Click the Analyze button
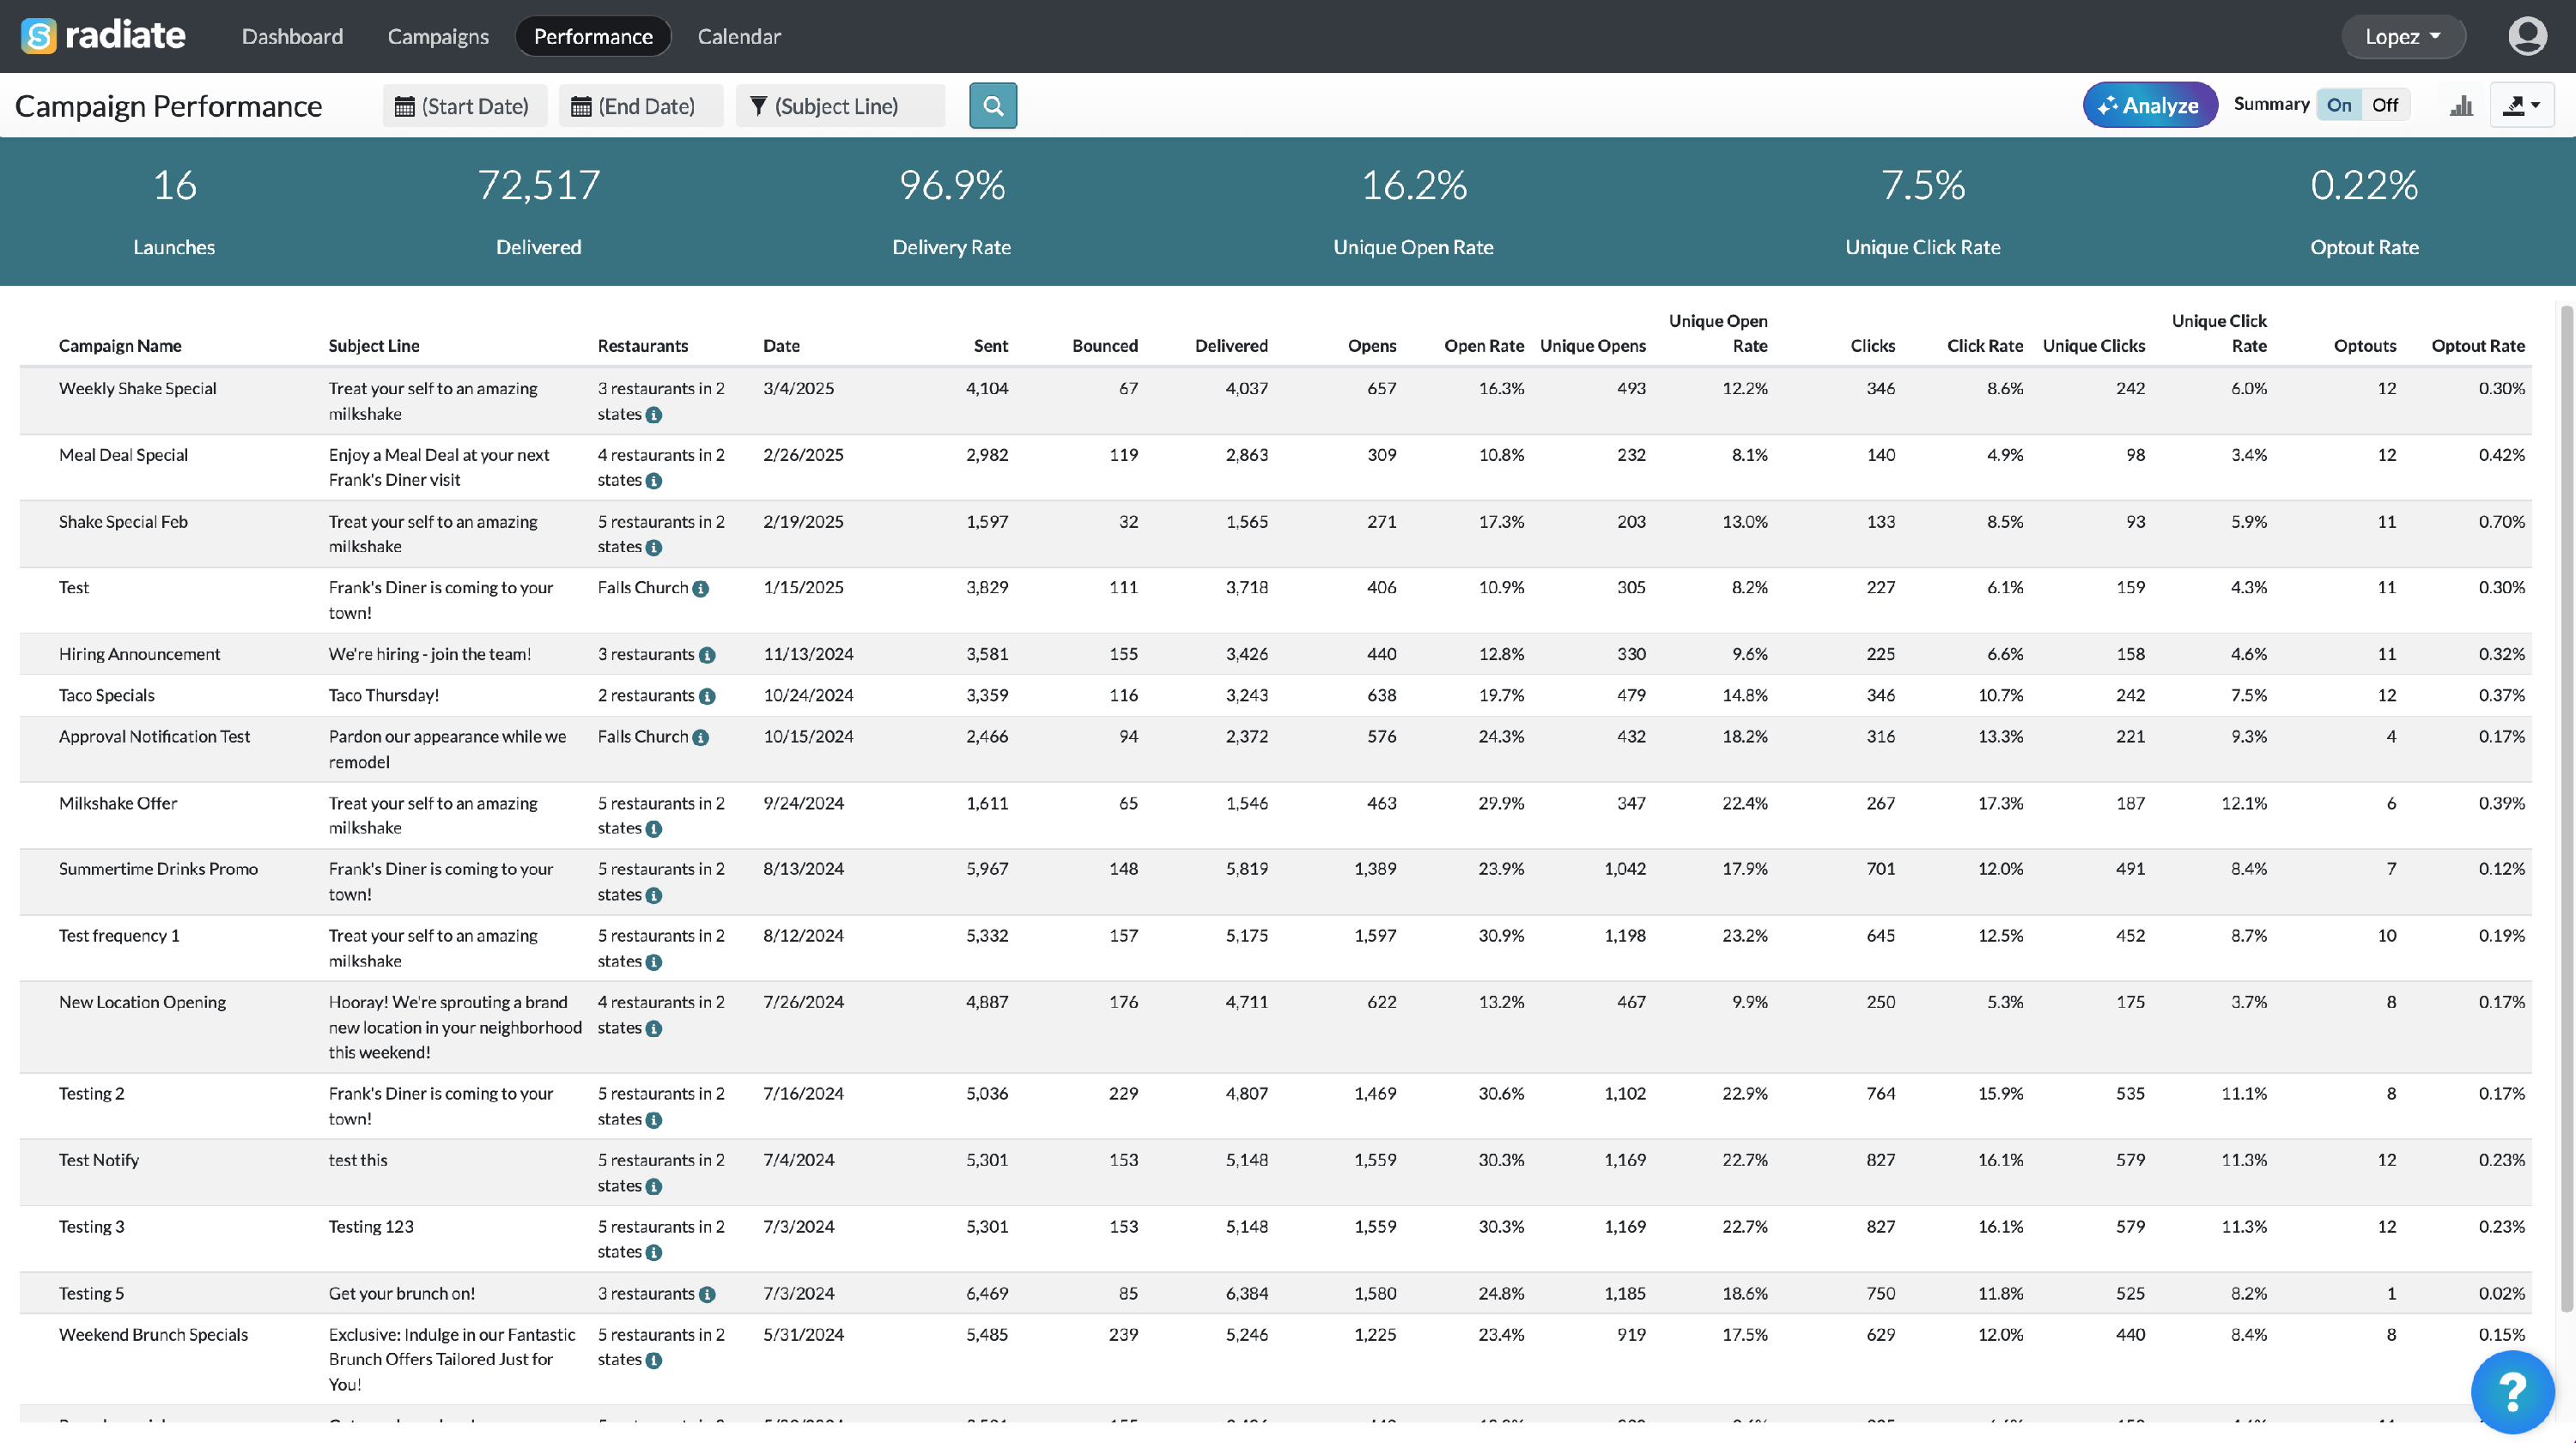Viewport: 2576px width, 1443px height. coord(2149,105)
